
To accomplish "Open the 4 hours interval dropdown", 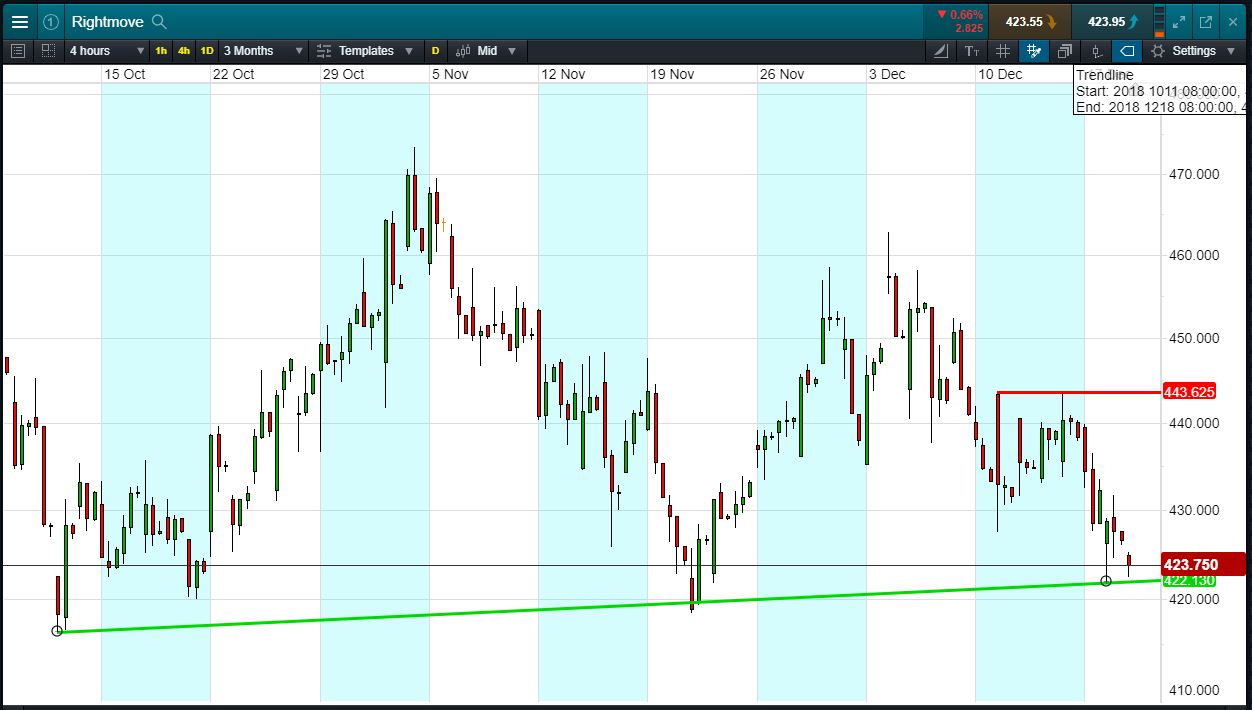I will tap(106, 51).
